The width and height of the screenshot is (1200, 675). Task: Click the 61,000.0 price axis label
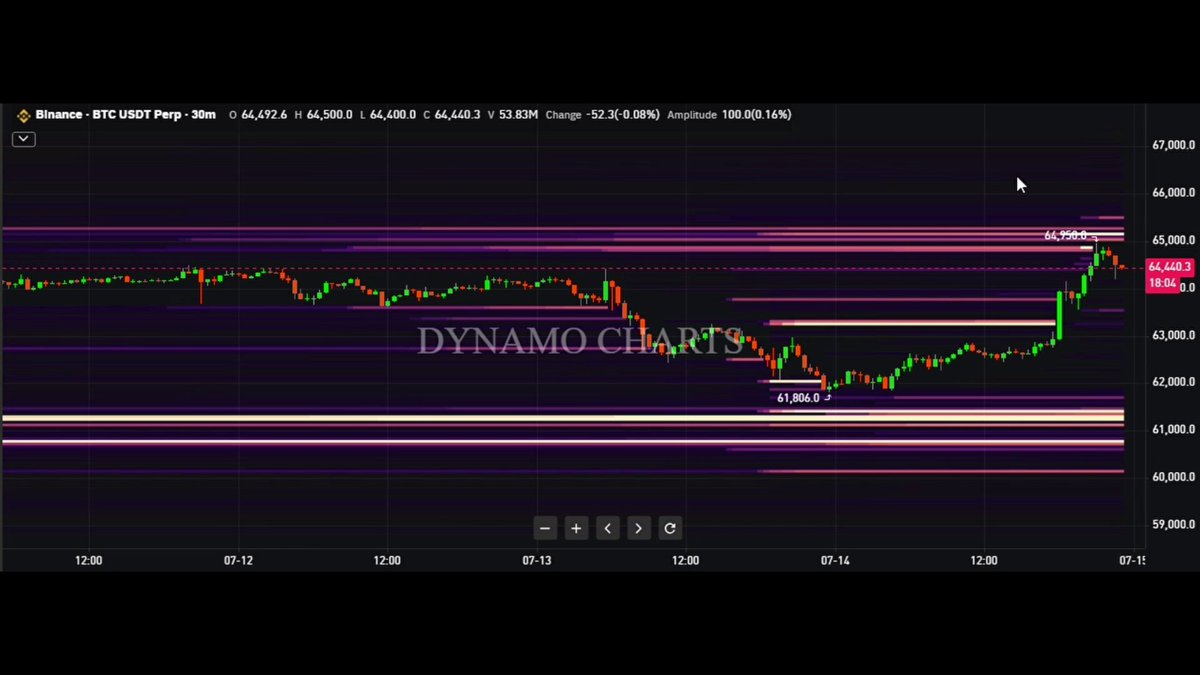point(1173,429)
